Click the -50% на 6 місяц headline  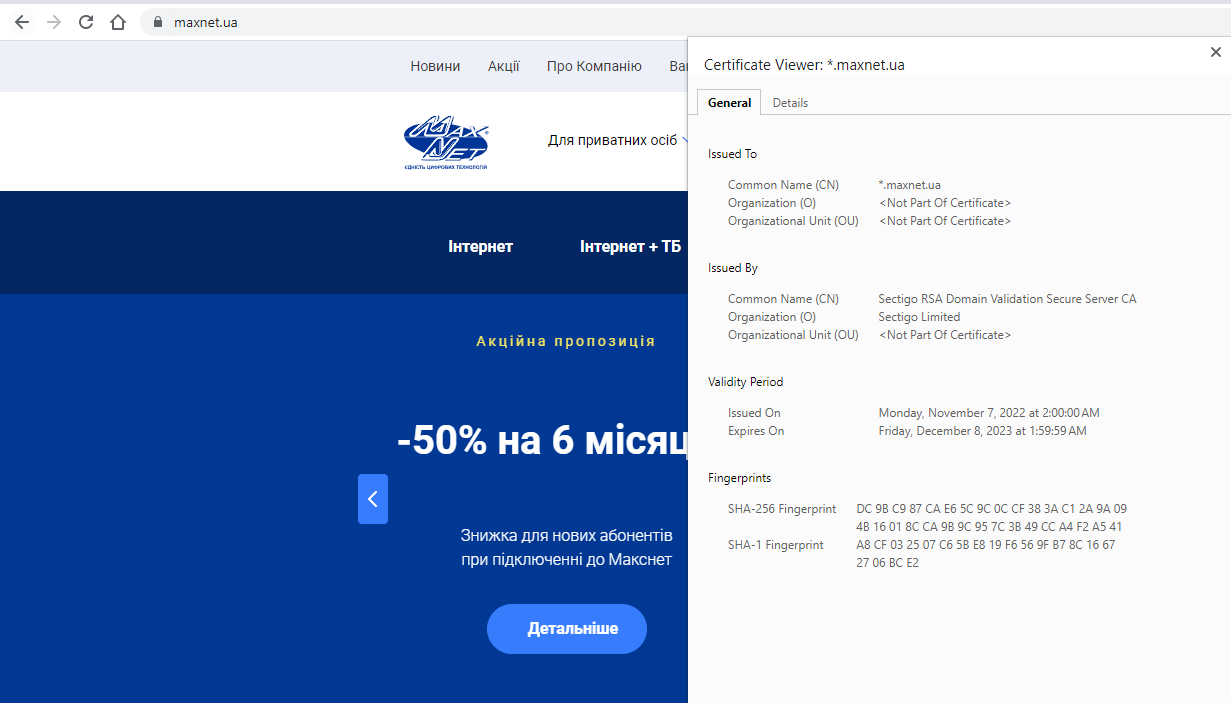click(x=542, y=440)
